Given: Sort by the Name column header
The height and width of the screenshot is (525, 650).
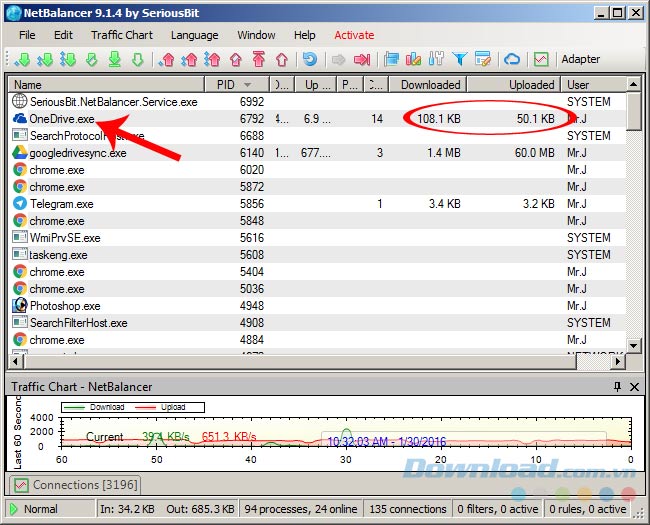Looking at the screenshot, I should tap(107, 85).
